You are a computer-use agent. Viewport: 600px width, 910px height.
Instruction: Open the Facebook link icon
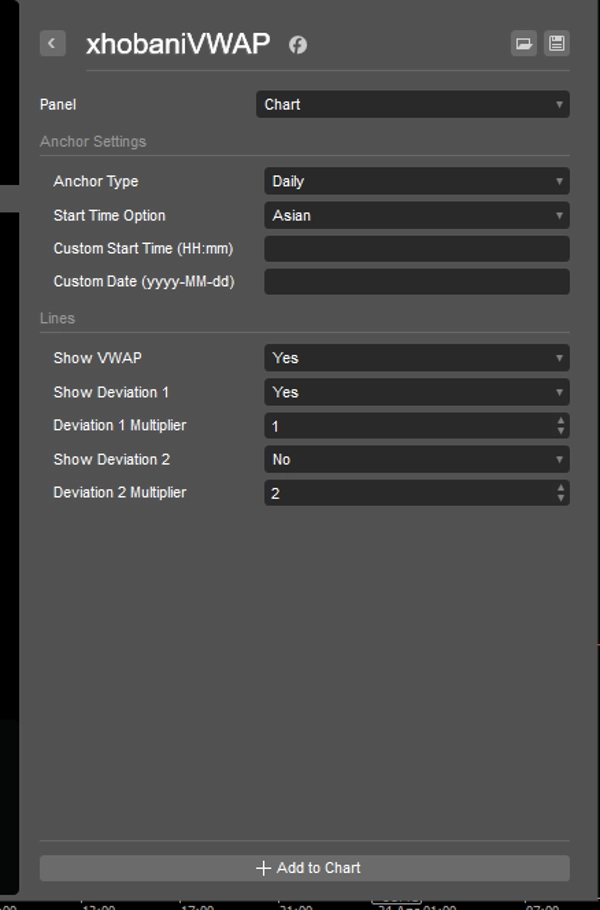[x=298, y=44]
